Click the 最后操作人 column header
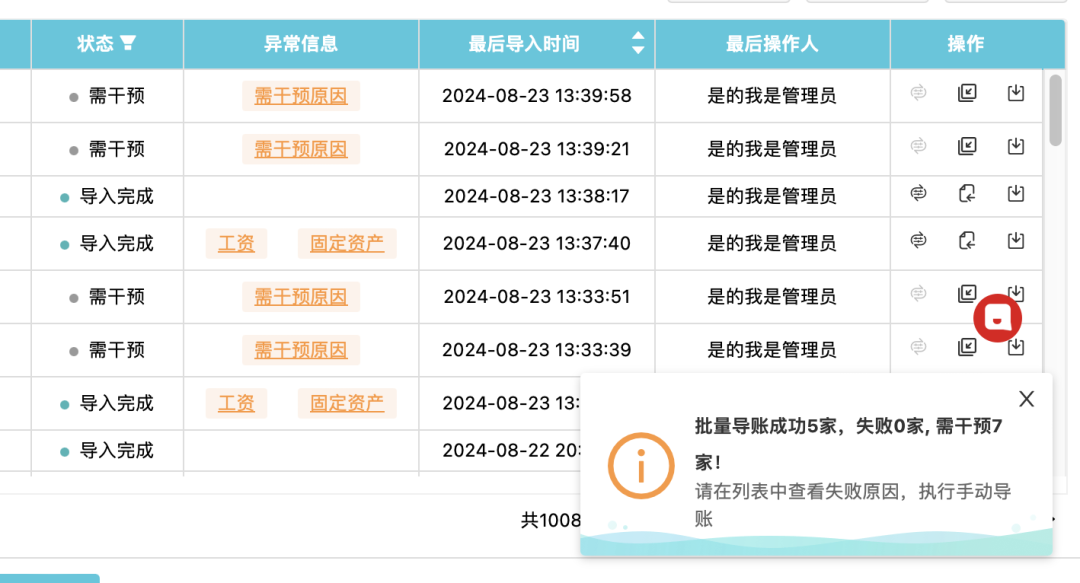 point(773,43)
